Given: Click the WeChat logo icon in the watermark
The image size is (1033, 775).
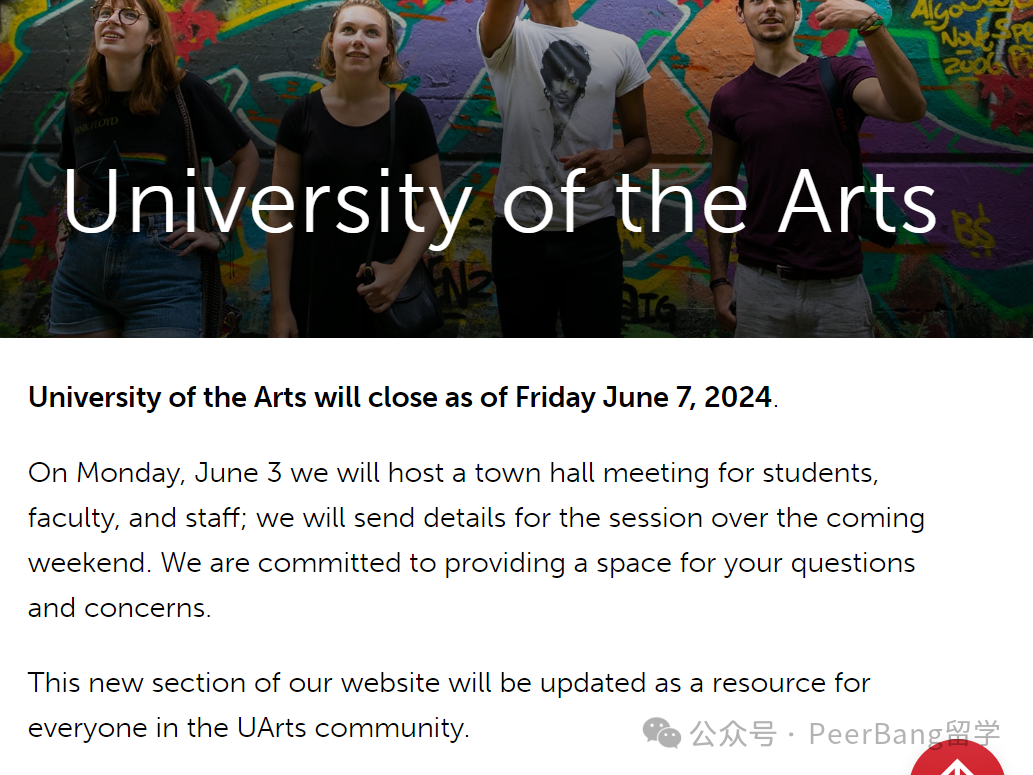Looking at the screenshot, I should (661, 733).
